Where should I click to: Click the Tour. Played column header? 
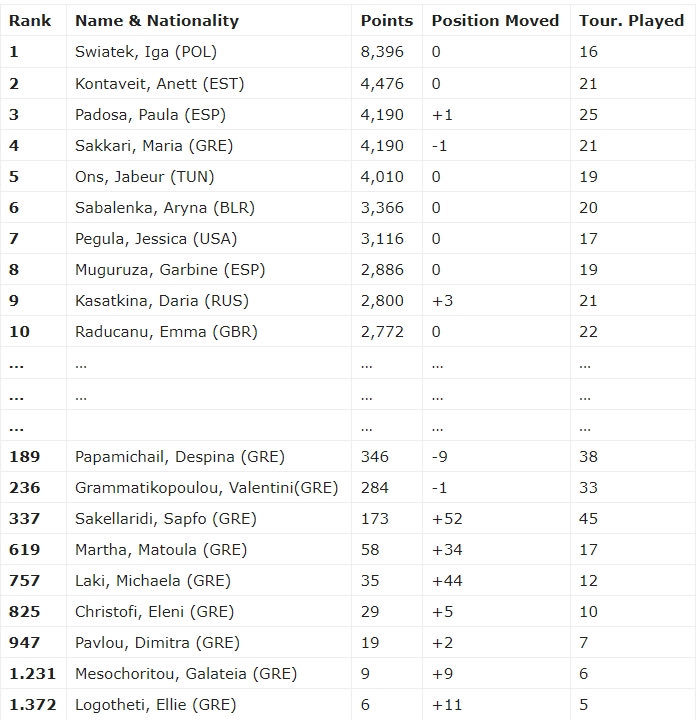tap(631, 20)
